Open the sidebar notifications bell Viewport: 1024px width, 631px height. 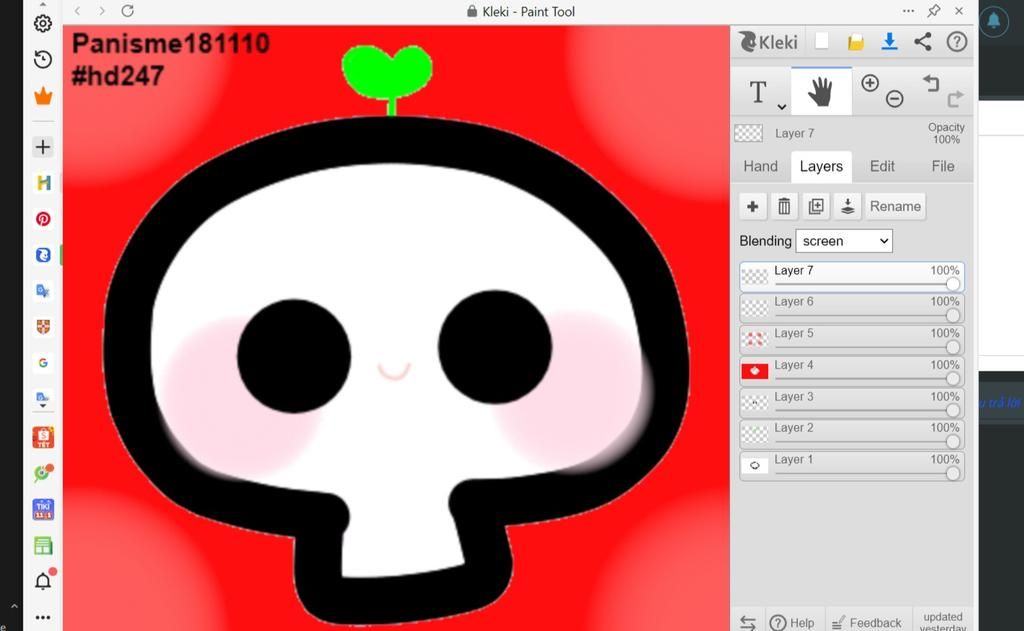(x=43, y=581)
